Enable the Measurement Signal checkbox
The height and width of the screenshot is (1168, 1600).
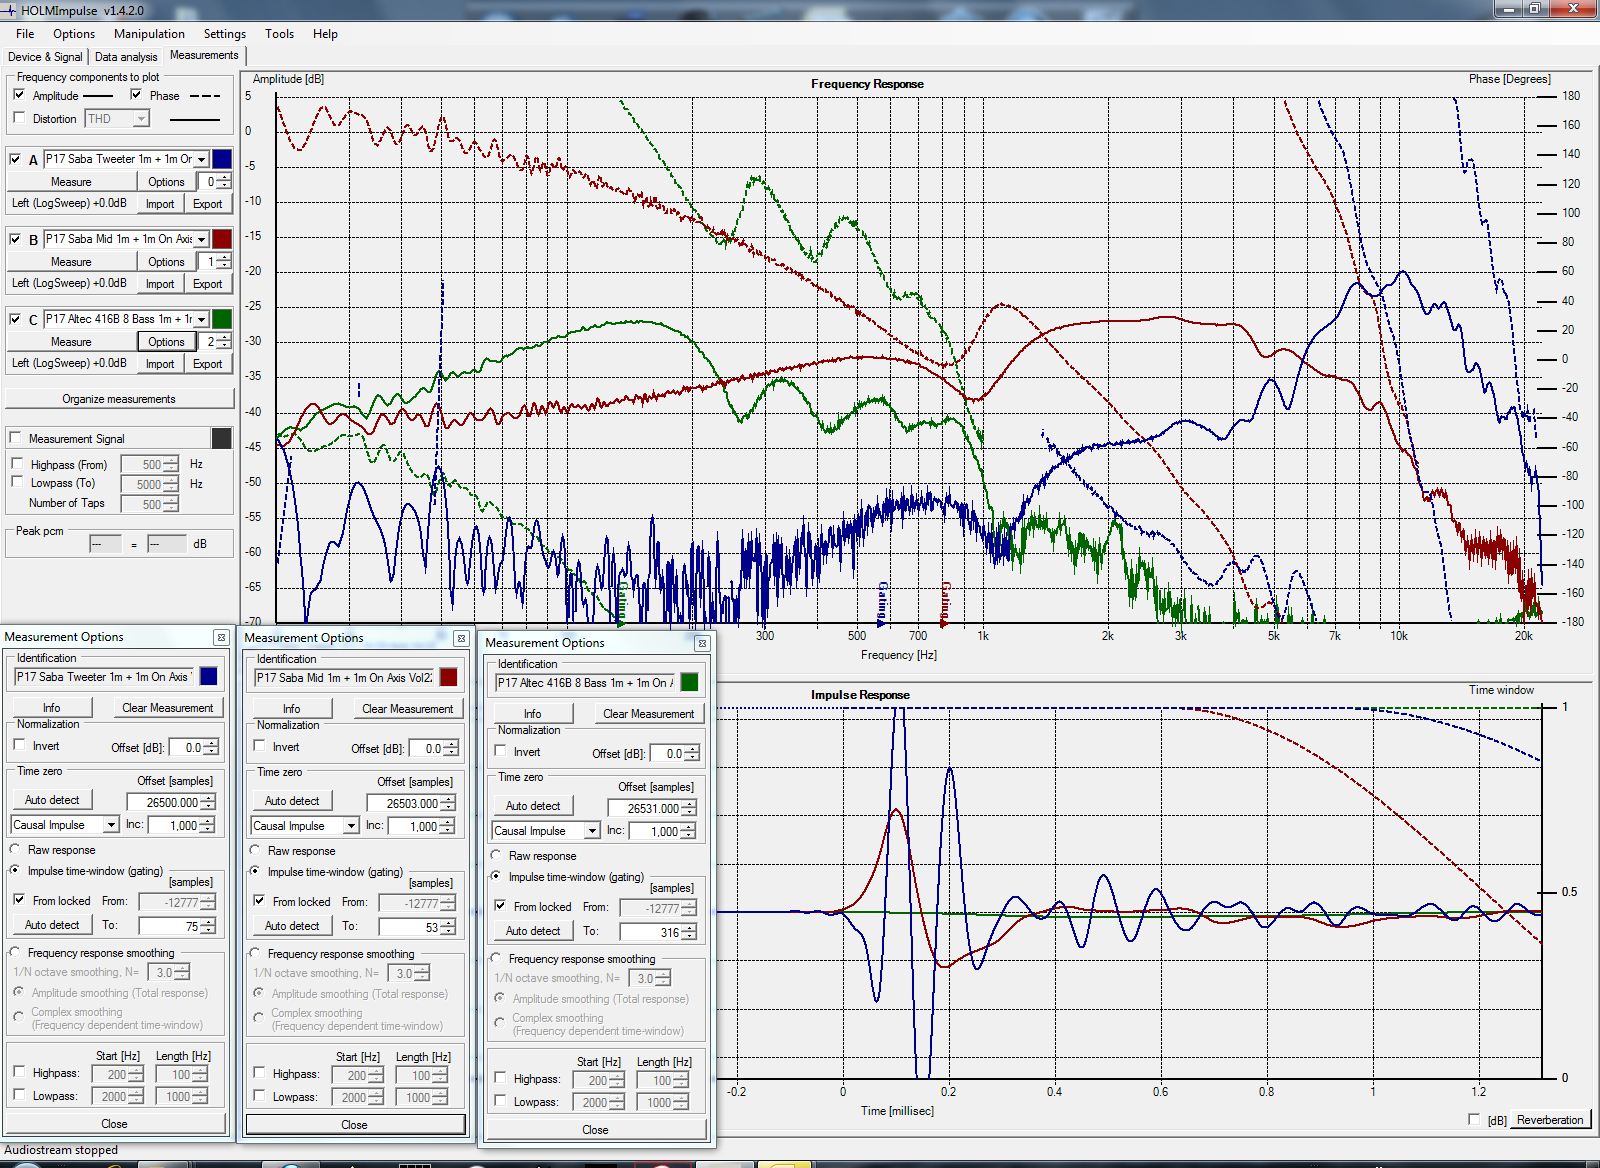coord(15,438)
